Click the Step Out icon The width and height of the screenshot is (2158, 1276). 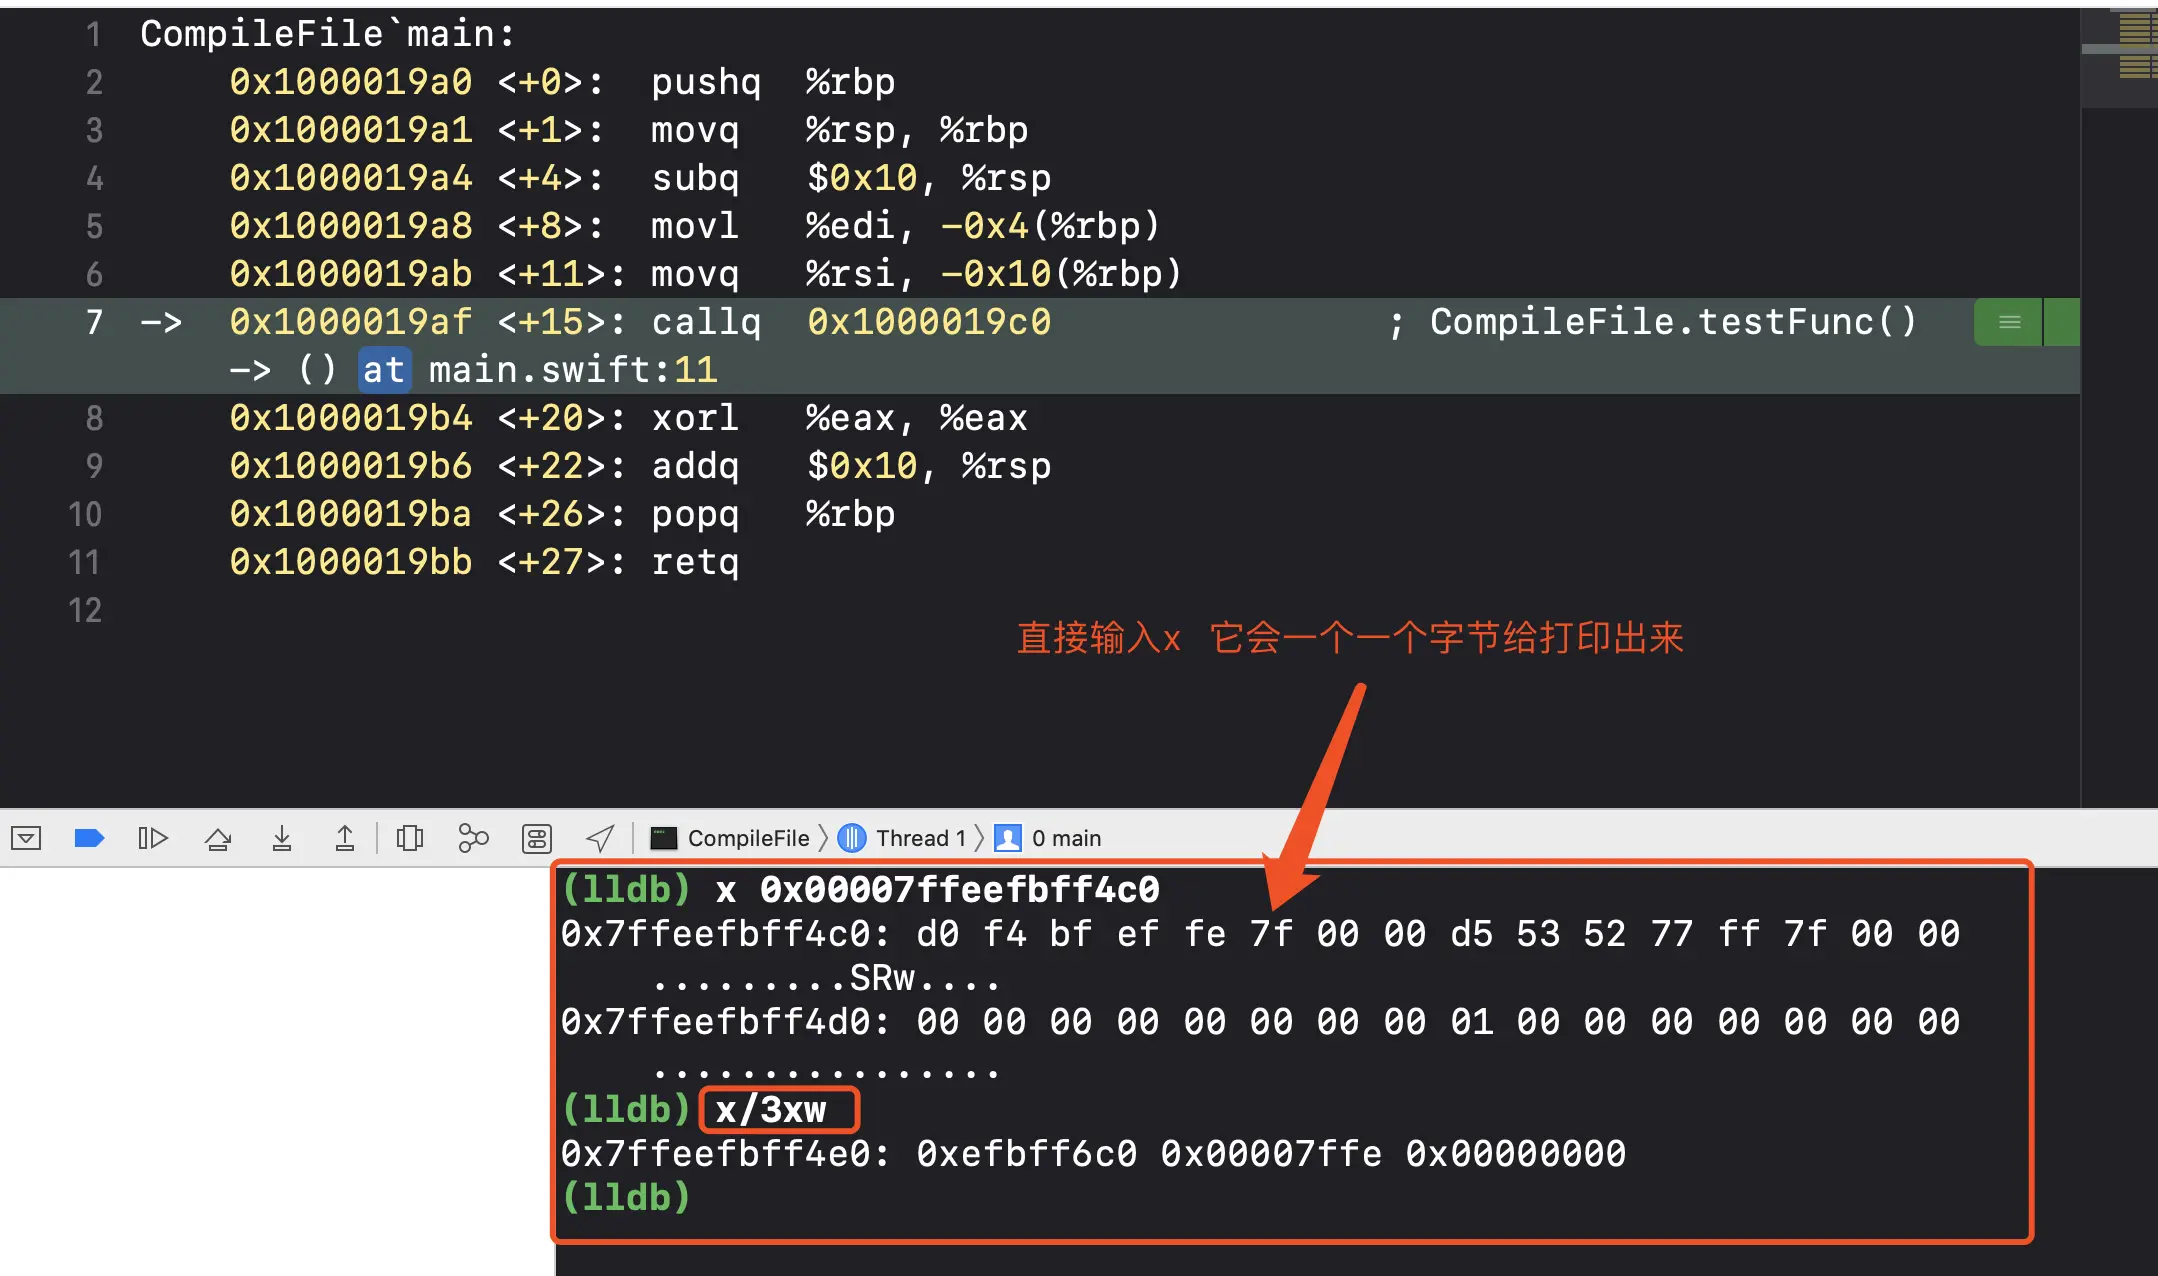click(x=345, y=838)
